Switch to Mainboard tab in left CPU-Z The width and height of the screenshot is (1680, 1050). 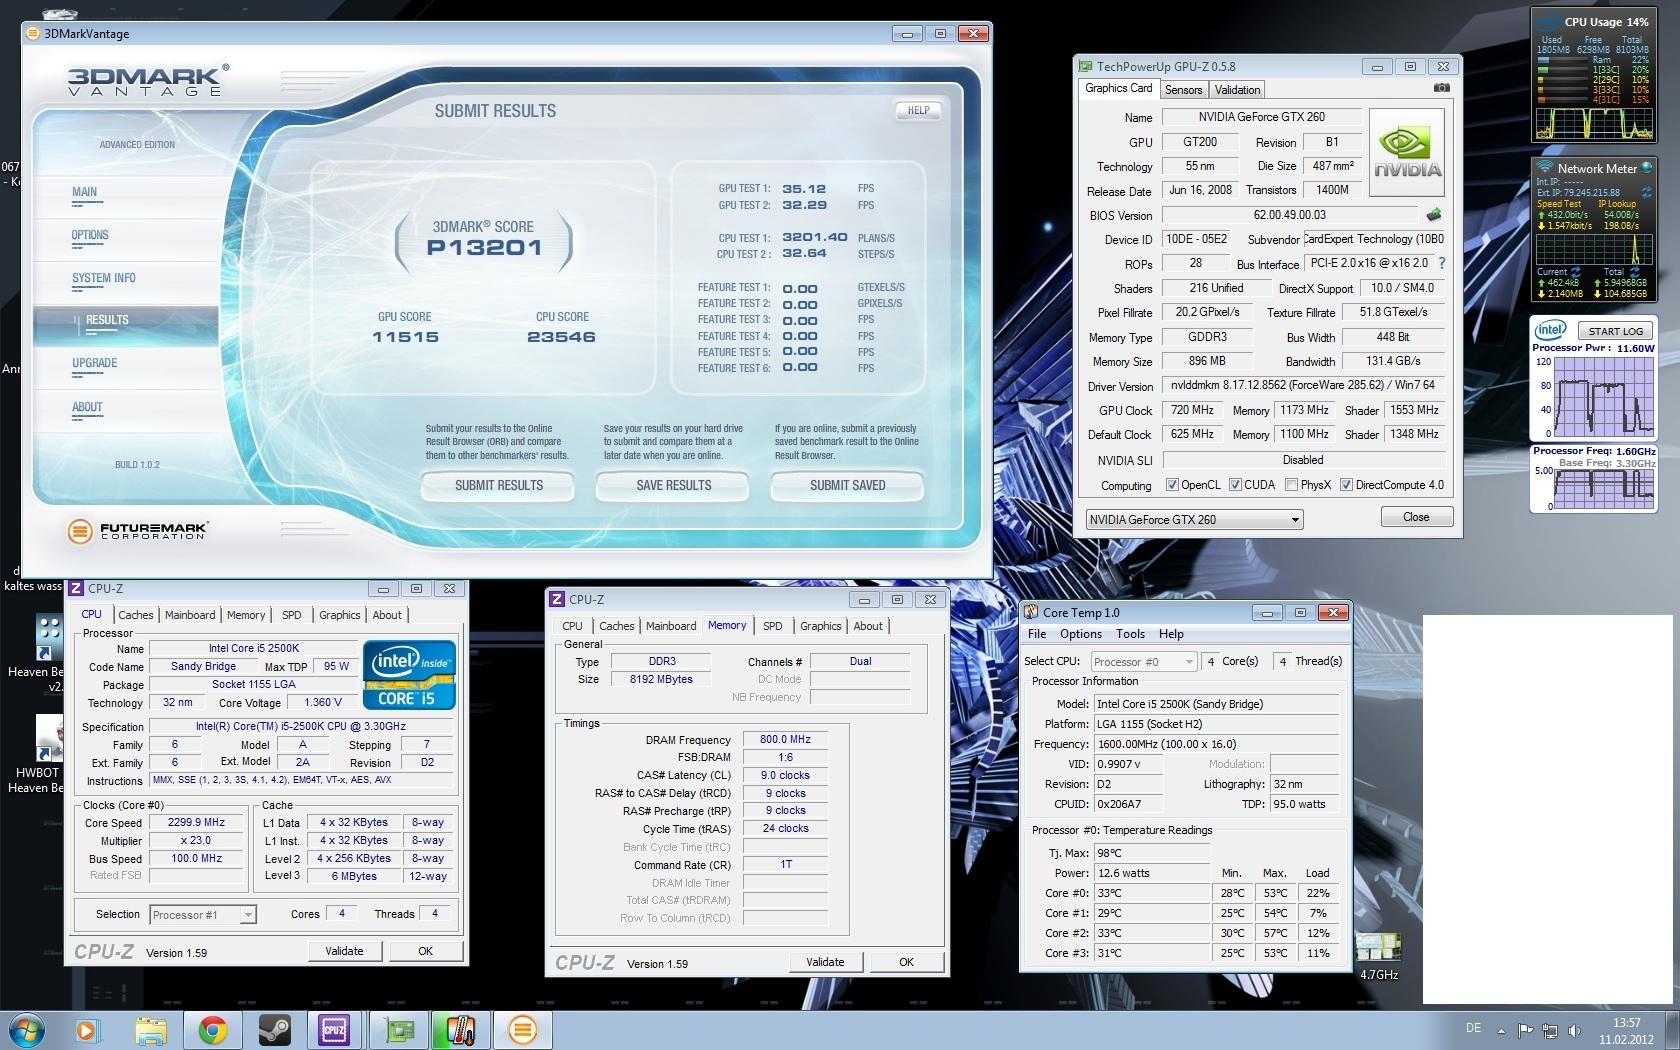pyautogui.click(x=190, y=615)
